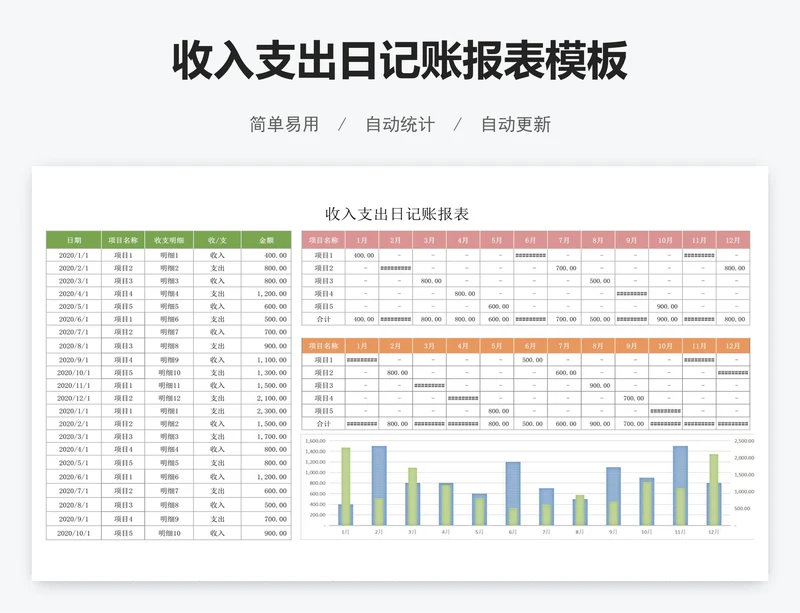Click the date cell 2020/11/1
Image resolution: width=800 pixels, height=613 pixels.
point(74,385)
